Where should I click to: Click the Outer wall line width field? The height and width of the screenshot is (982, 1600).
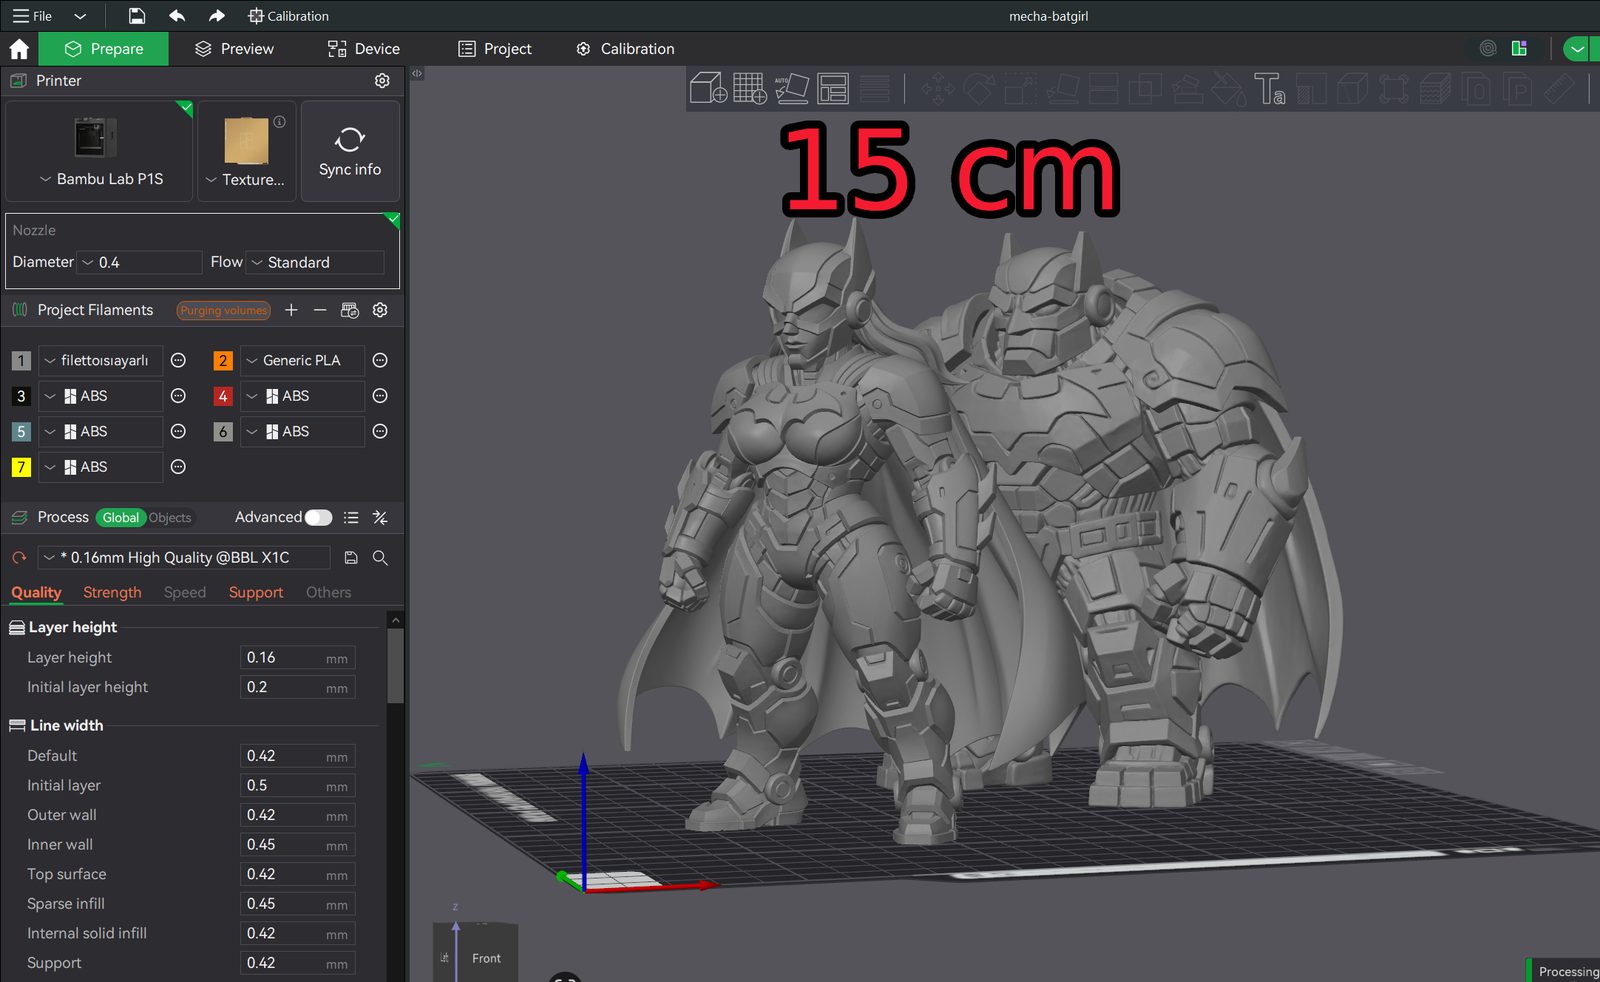click(298, 816)
